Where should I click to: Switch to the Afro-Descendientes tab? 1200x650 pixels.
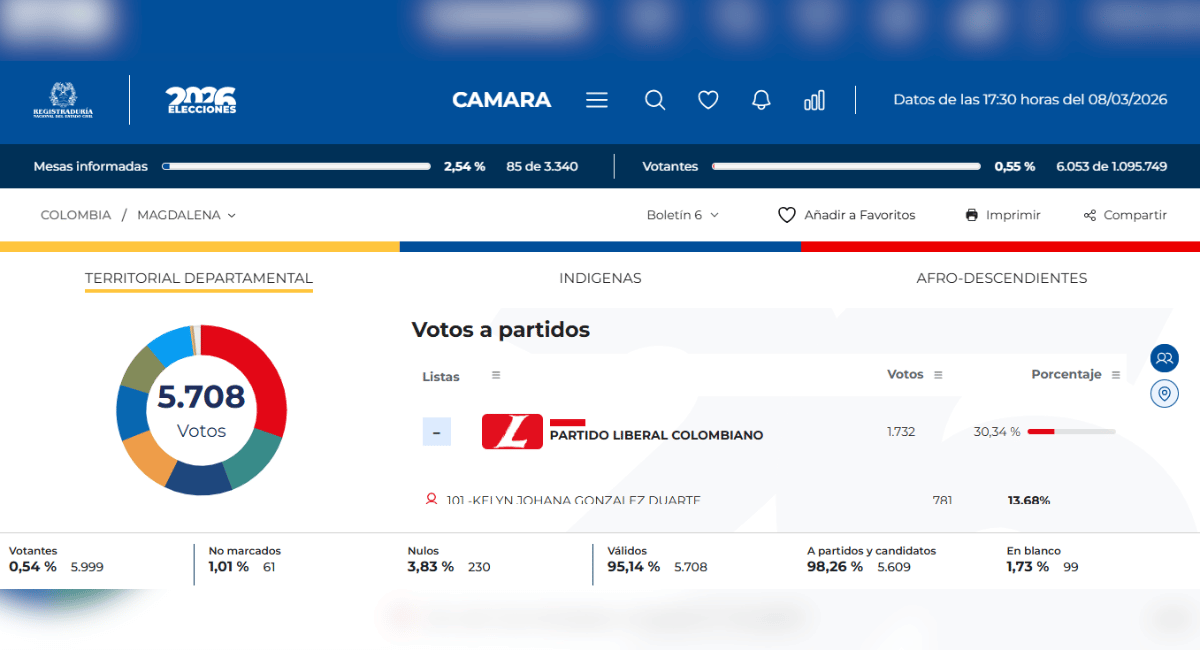tap(1001, 278)
